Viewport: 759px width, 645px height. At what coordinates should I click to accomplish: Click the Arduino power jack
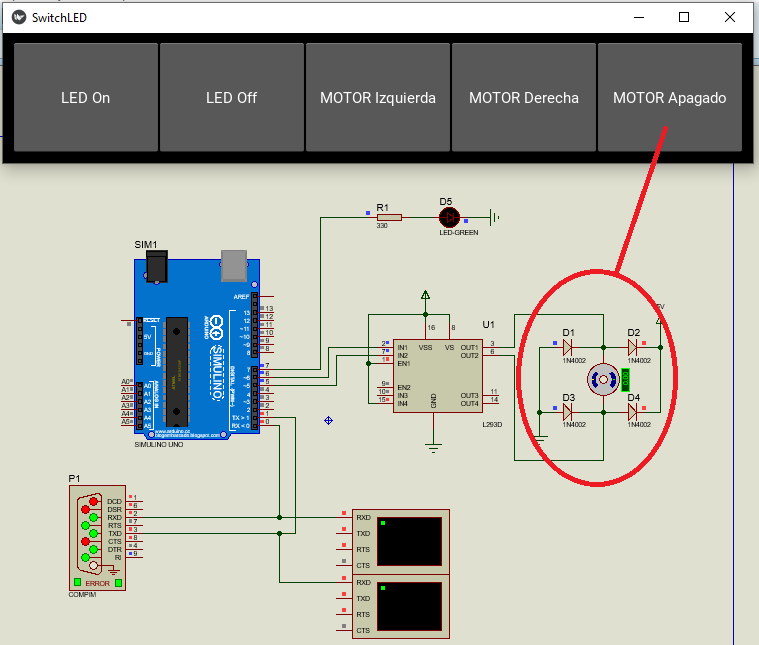[157, 266]
